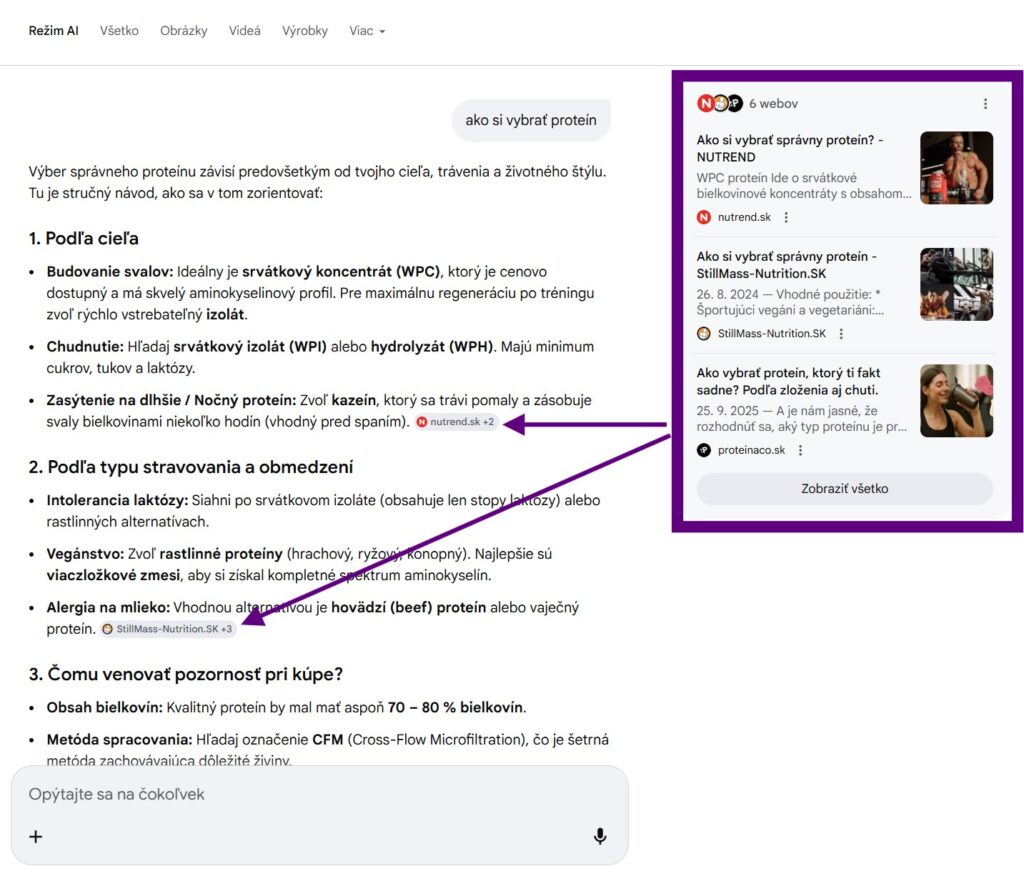Viewport: 1024px width, 876px height.
Task: Open the StillMass-Nutrition.SK article title link
Action: (786, 265)
